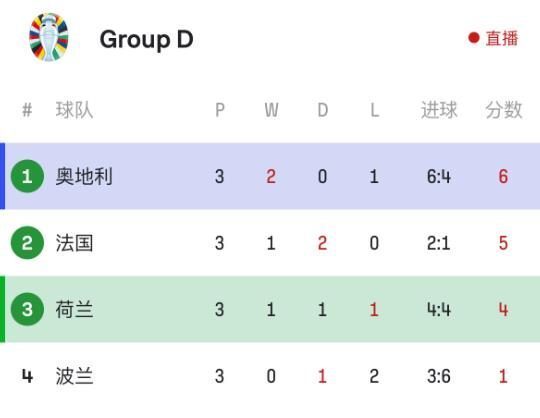
Task: Select the green rank 2 badge
Action: point(27,243)
